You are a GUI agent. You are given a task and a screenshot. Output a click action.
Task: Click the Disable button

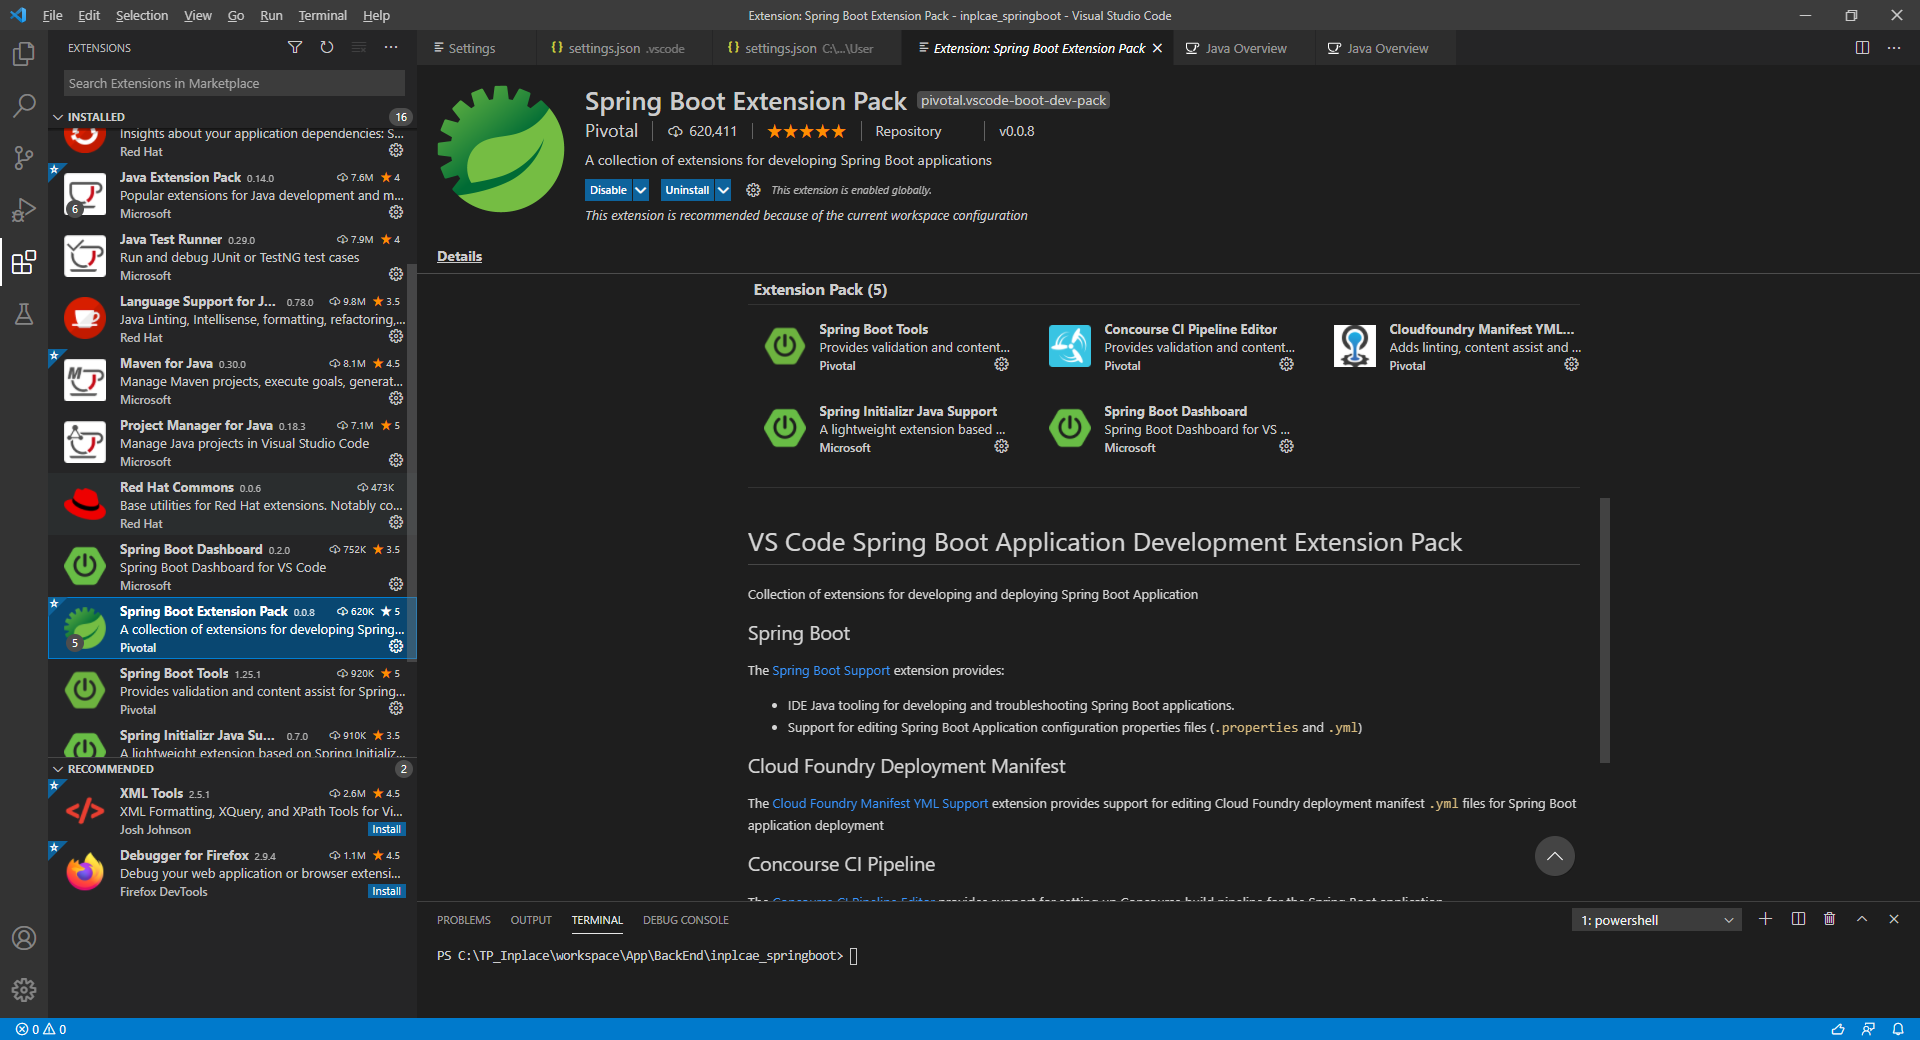608,190
